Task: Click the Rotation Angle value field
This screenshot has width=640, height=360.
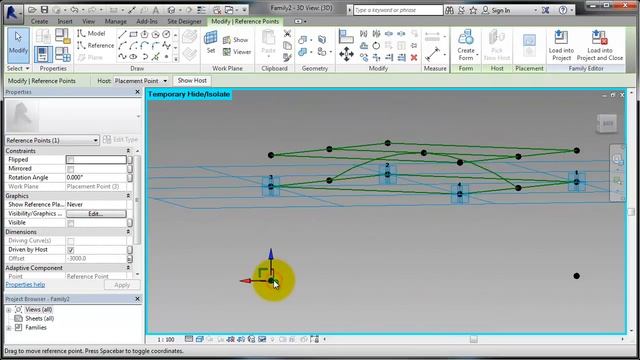Action: (x=96, y=178)
